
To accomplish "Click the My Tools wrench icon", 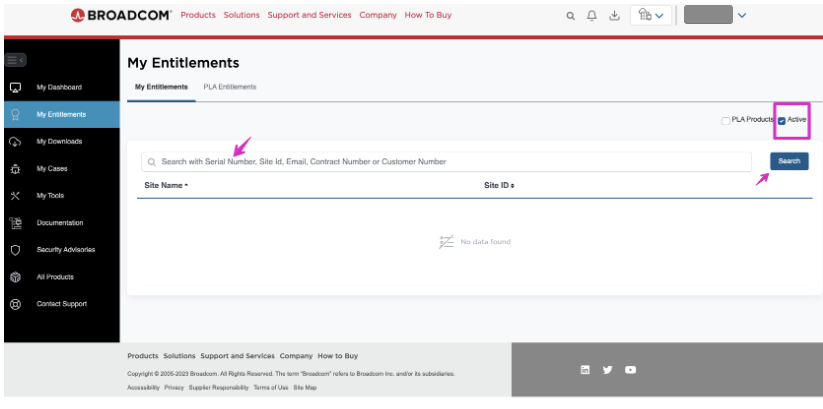I will [15, 196].
